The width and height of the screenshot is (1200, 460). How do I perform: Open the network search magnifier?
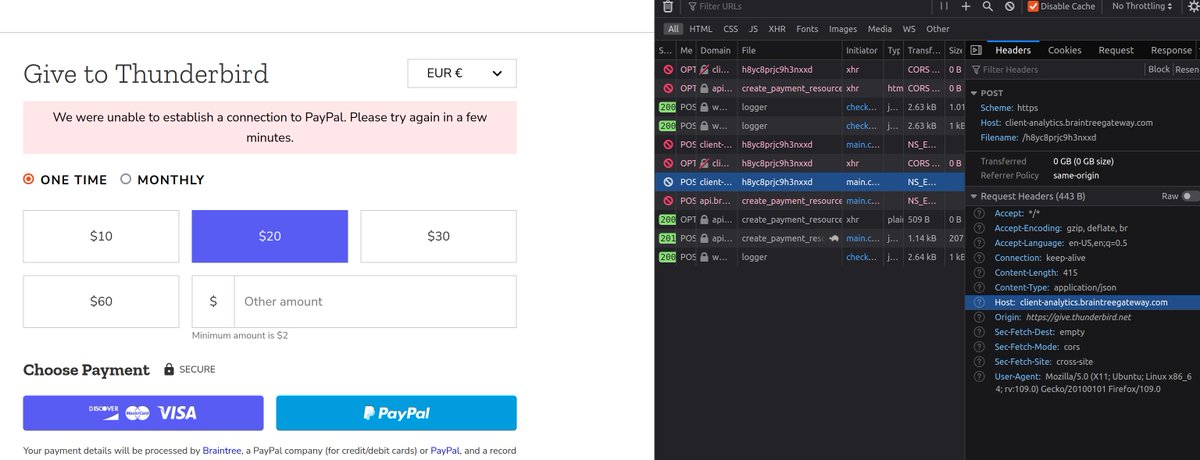click(x=987, y=6)
